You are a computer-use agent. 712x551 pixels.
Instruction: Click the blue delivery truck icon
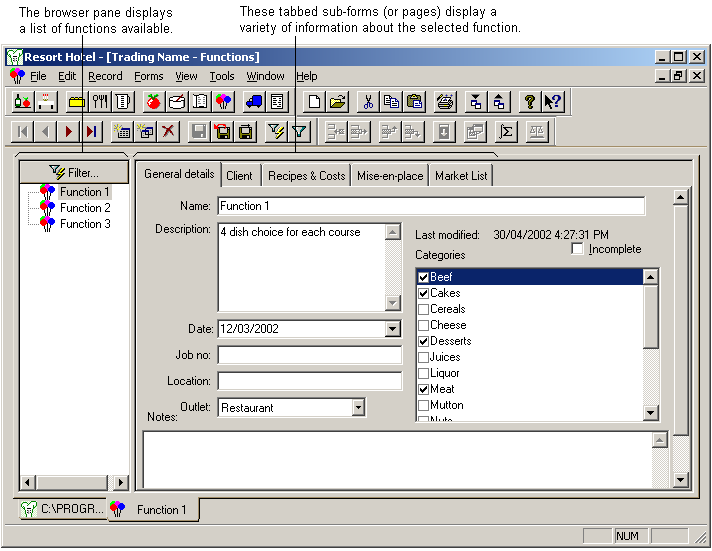(253, 101)
